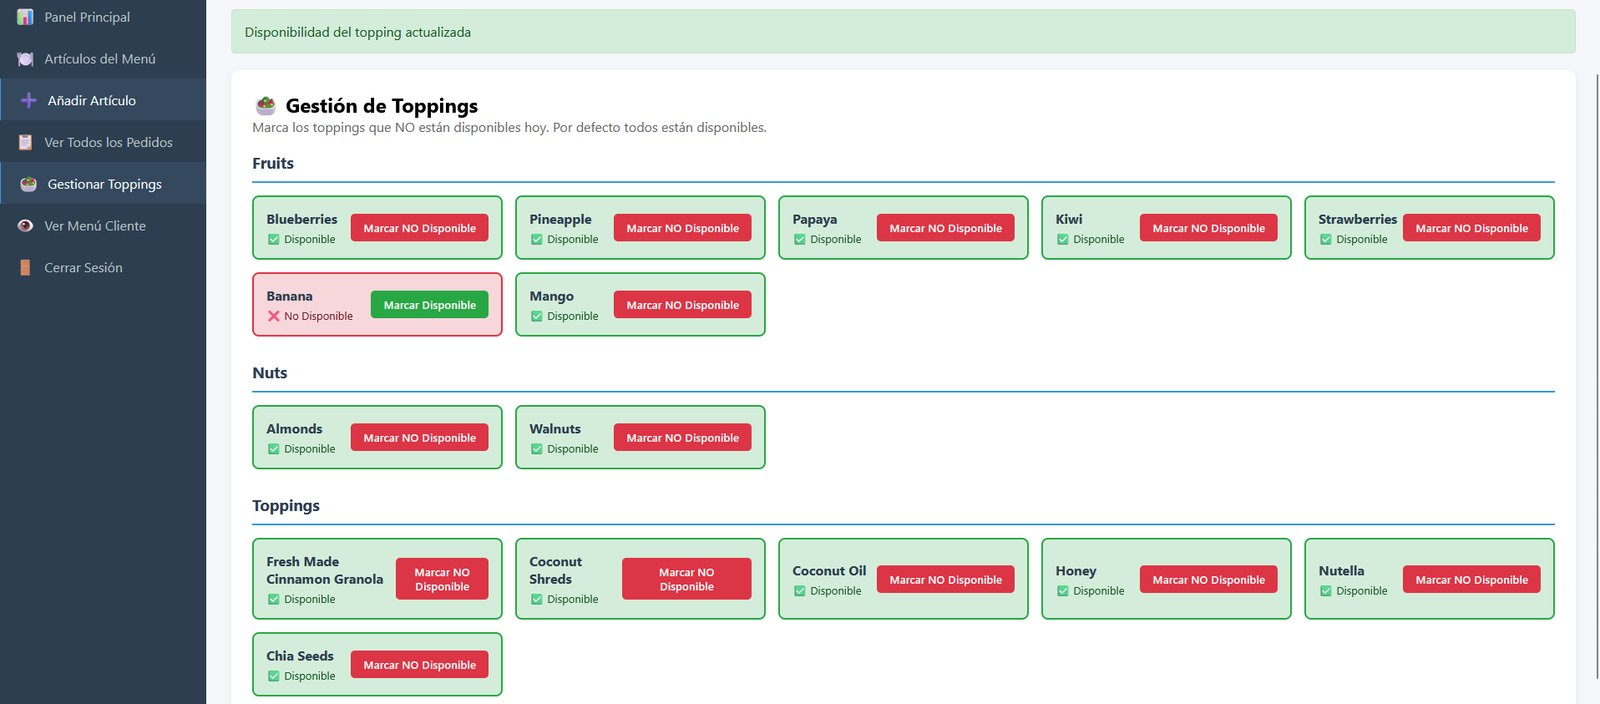Click the salad bowl icon for Gestionar Toppings
This screenshot has width=1600, height=704.
point(28,184)
